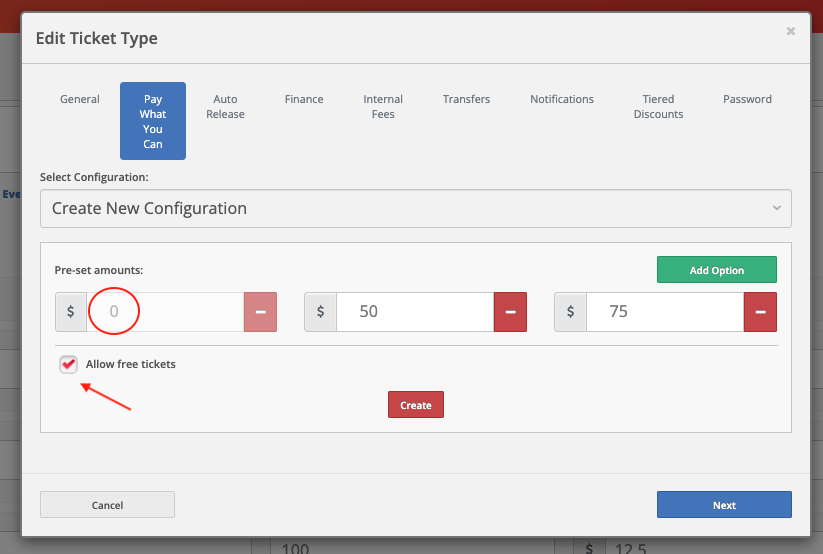Screen dimensions: 823x554
Task: Remove the $0 pre-set amount
Action: [x=260, y=312]
